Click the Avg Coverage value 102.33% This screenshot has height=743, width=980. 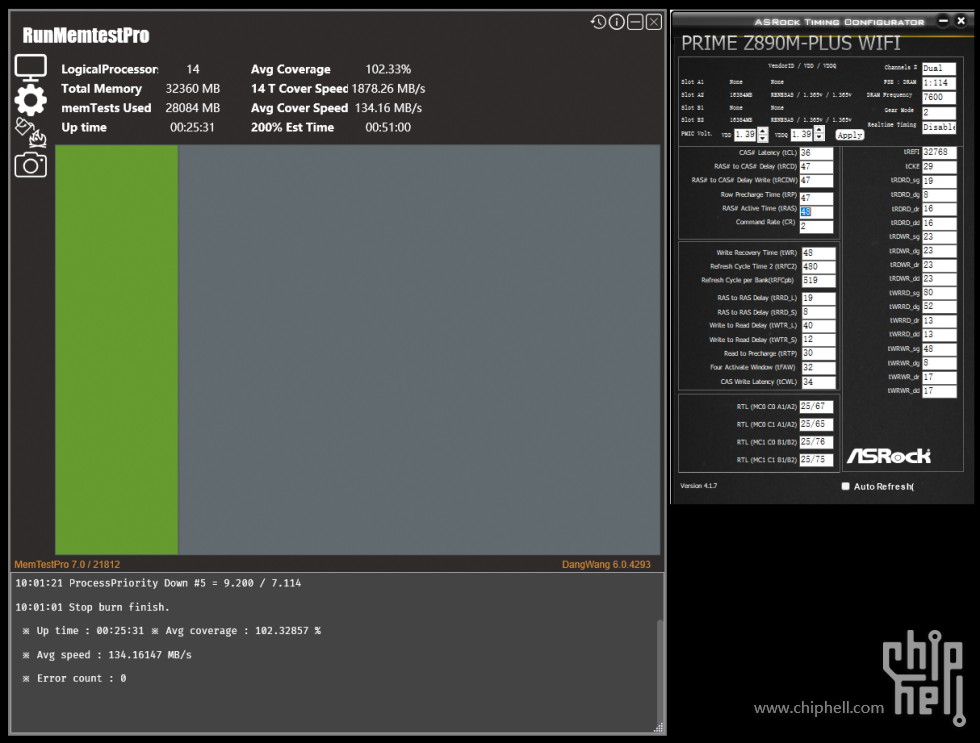click(388, 69)
